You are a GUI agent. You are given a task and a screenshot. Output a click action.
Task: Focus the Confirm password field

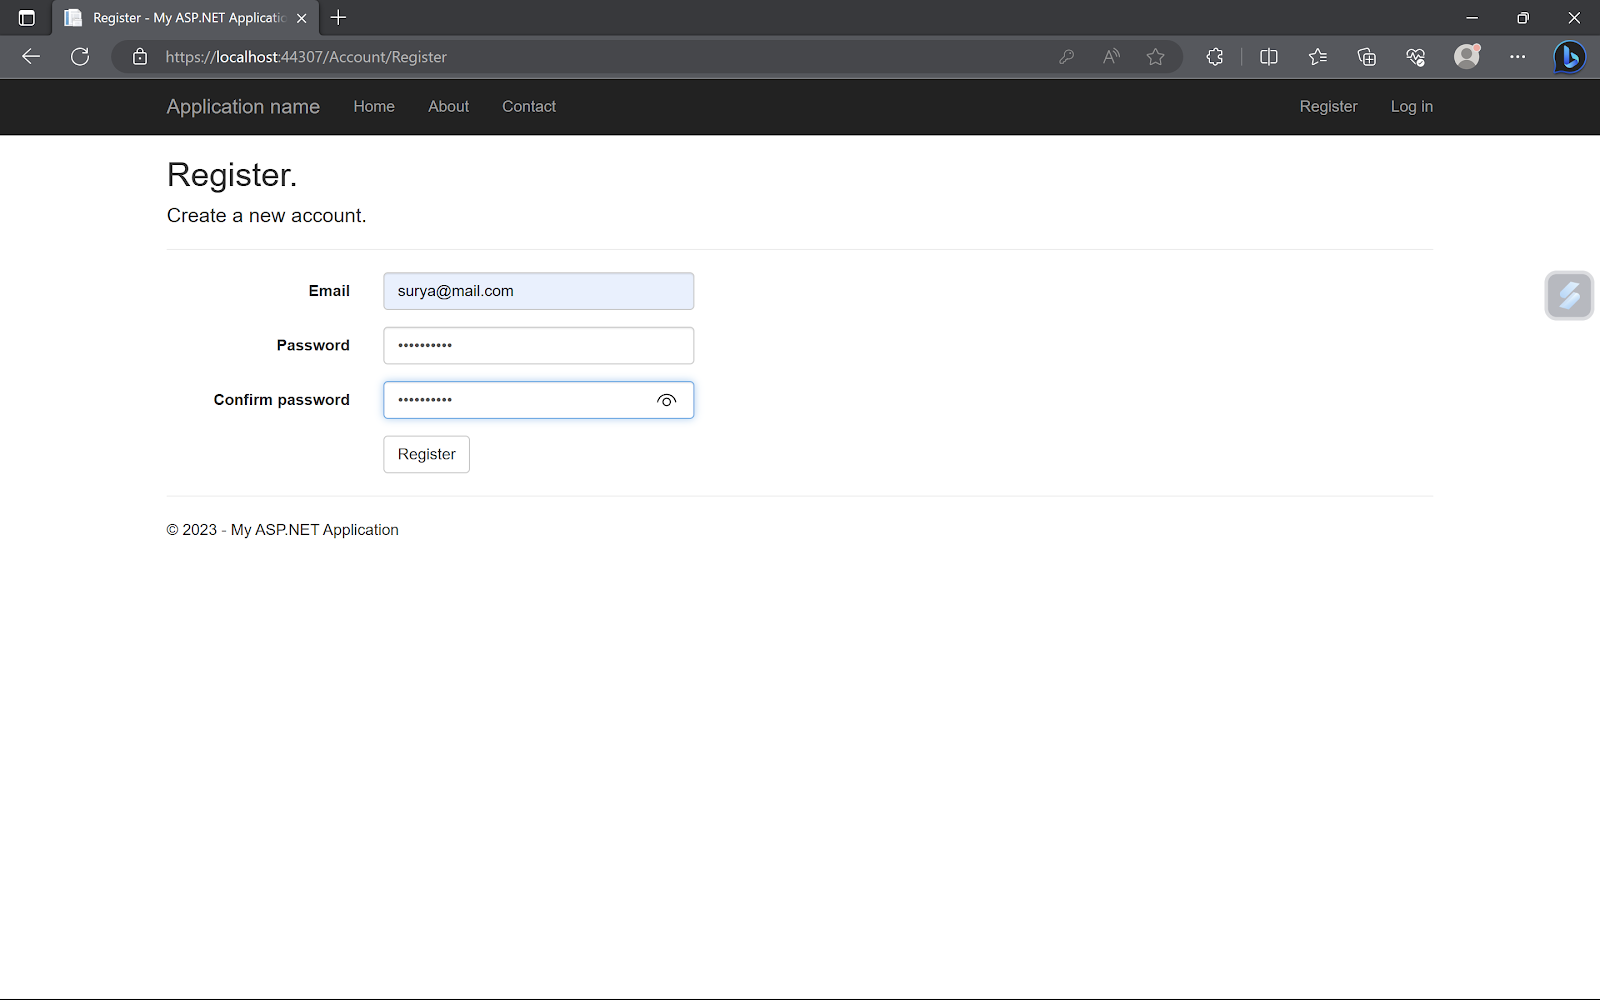538,400
